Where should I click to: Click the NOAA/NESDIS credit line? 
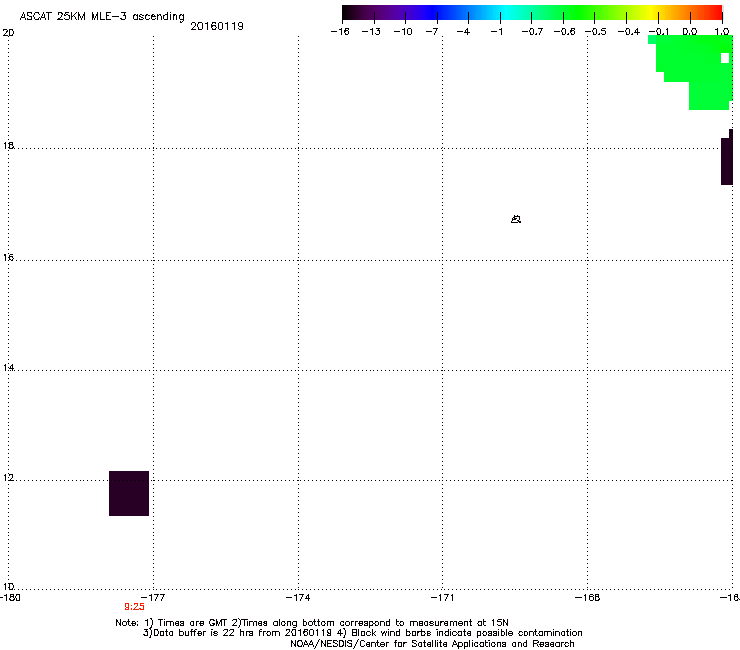pyautogui.click(x=432, y=644)
